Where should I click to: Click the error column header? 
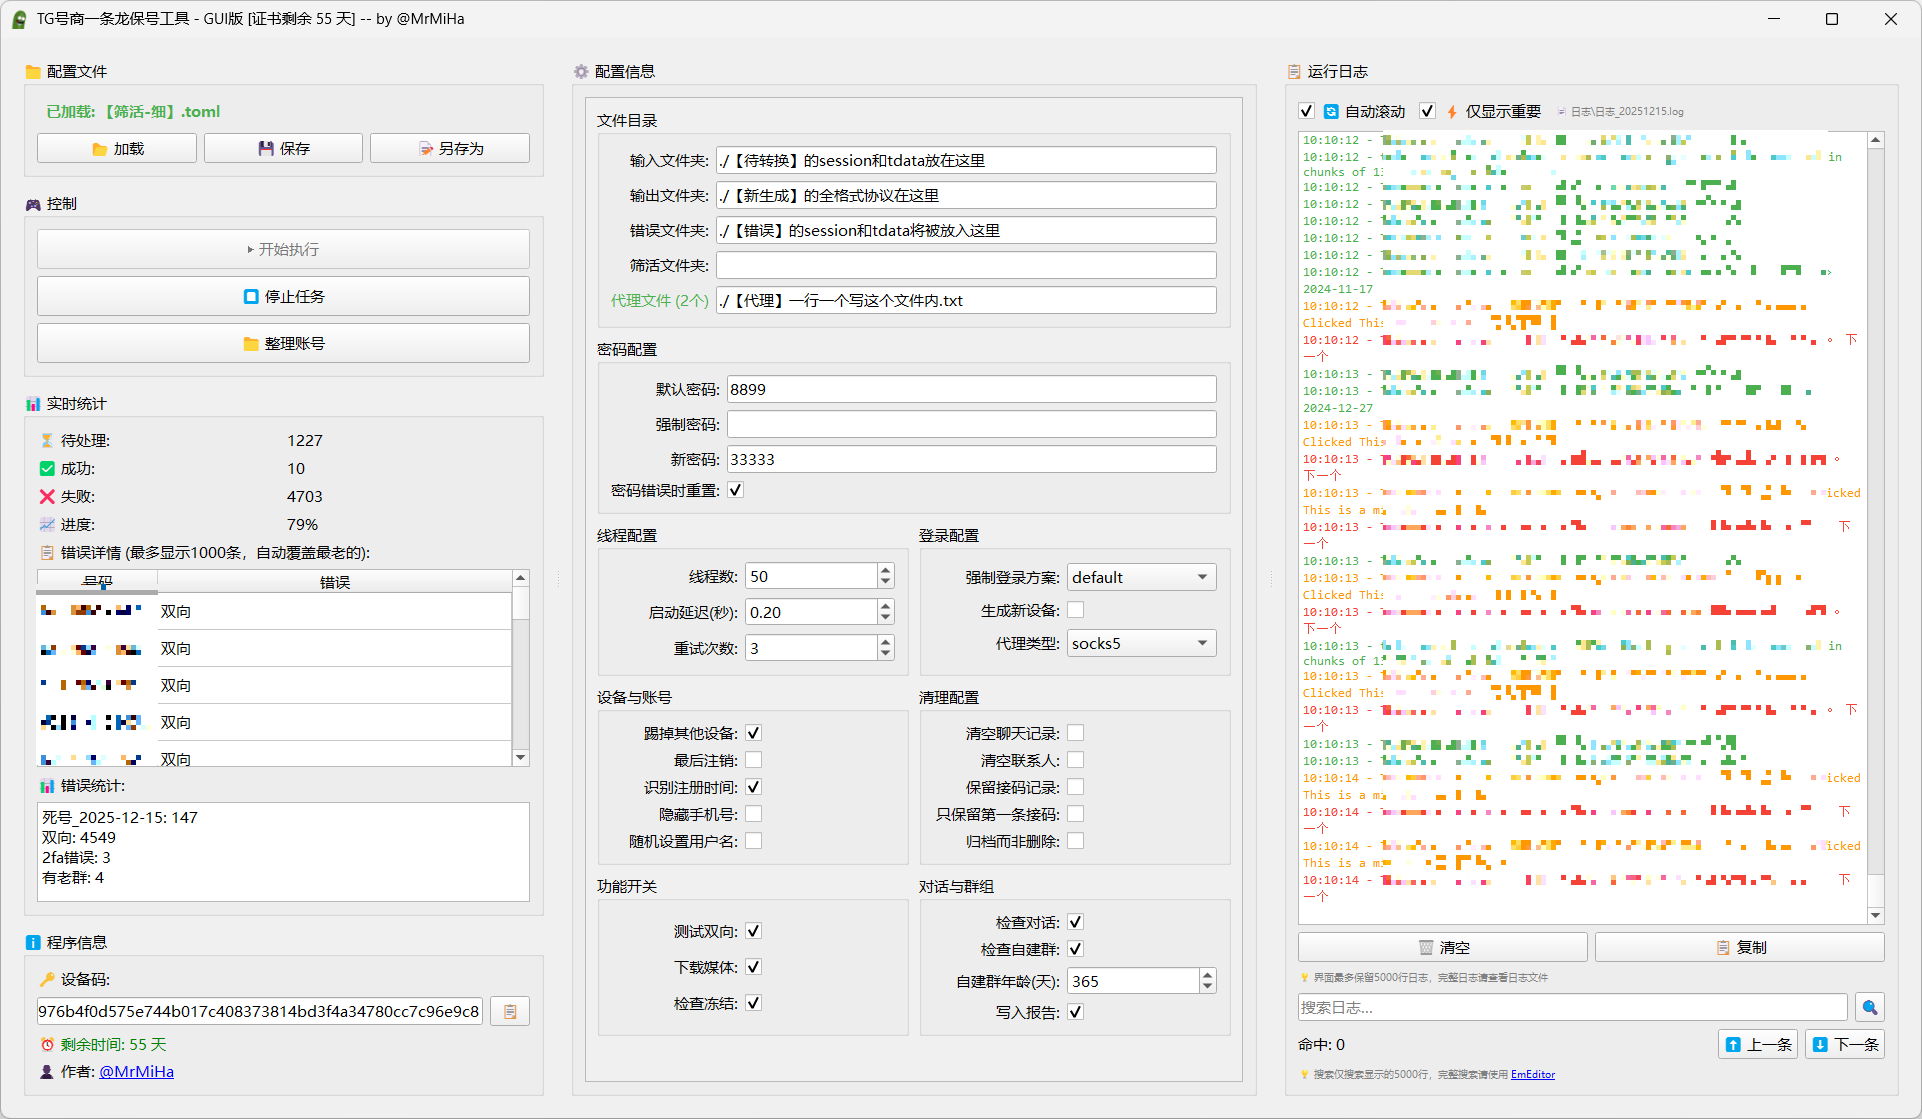(x=334, y=582)
